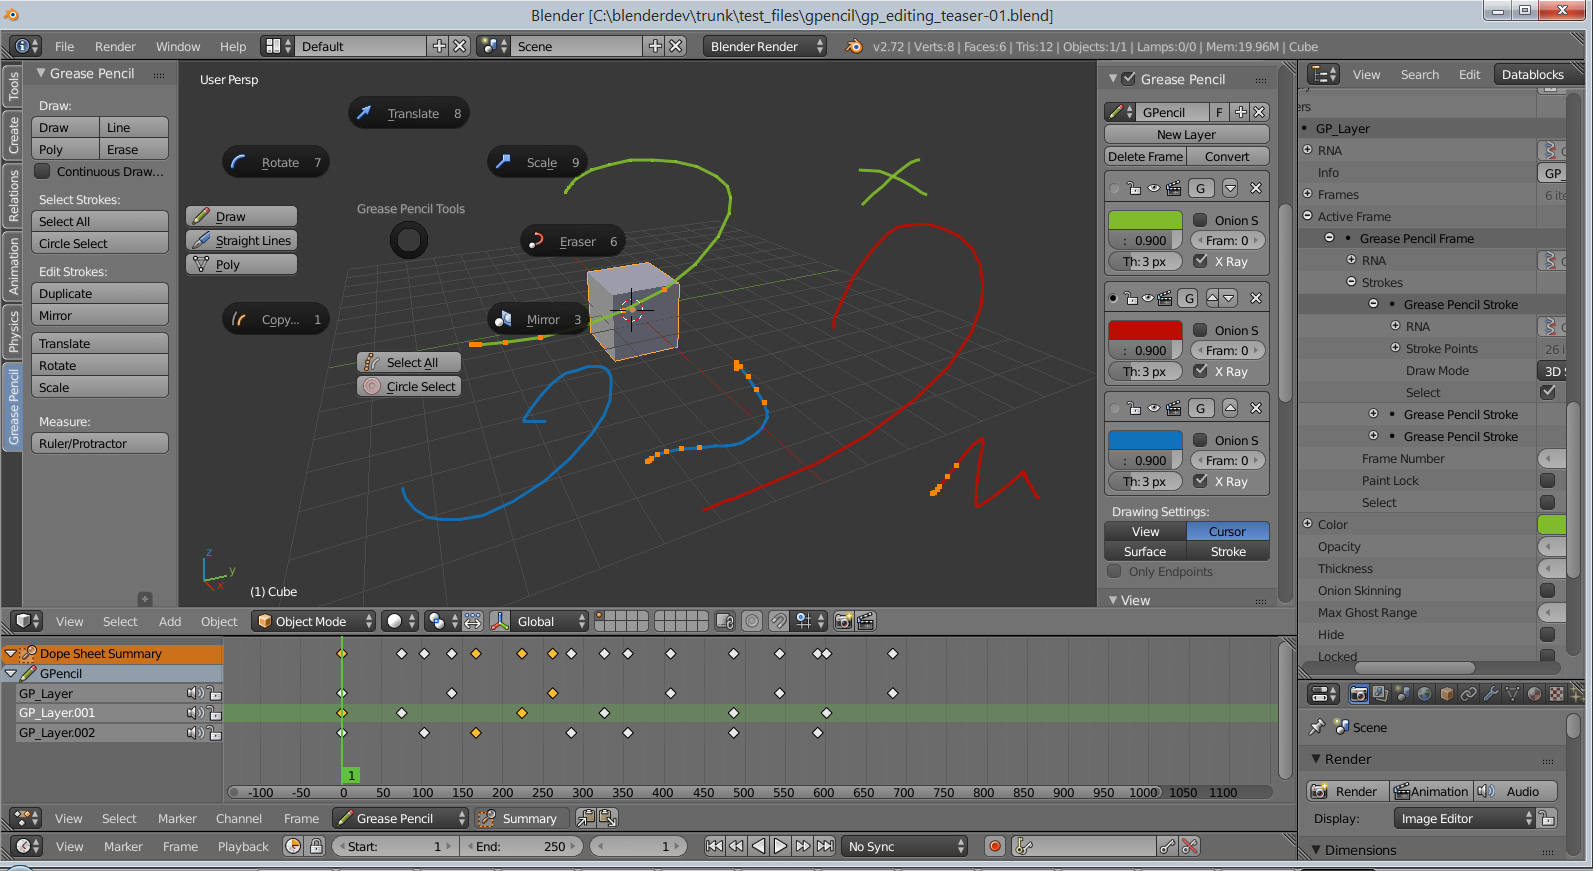Open the Blender Render engine dropdown
Viewport: 1593px width, 871px height.
[765, 46]
